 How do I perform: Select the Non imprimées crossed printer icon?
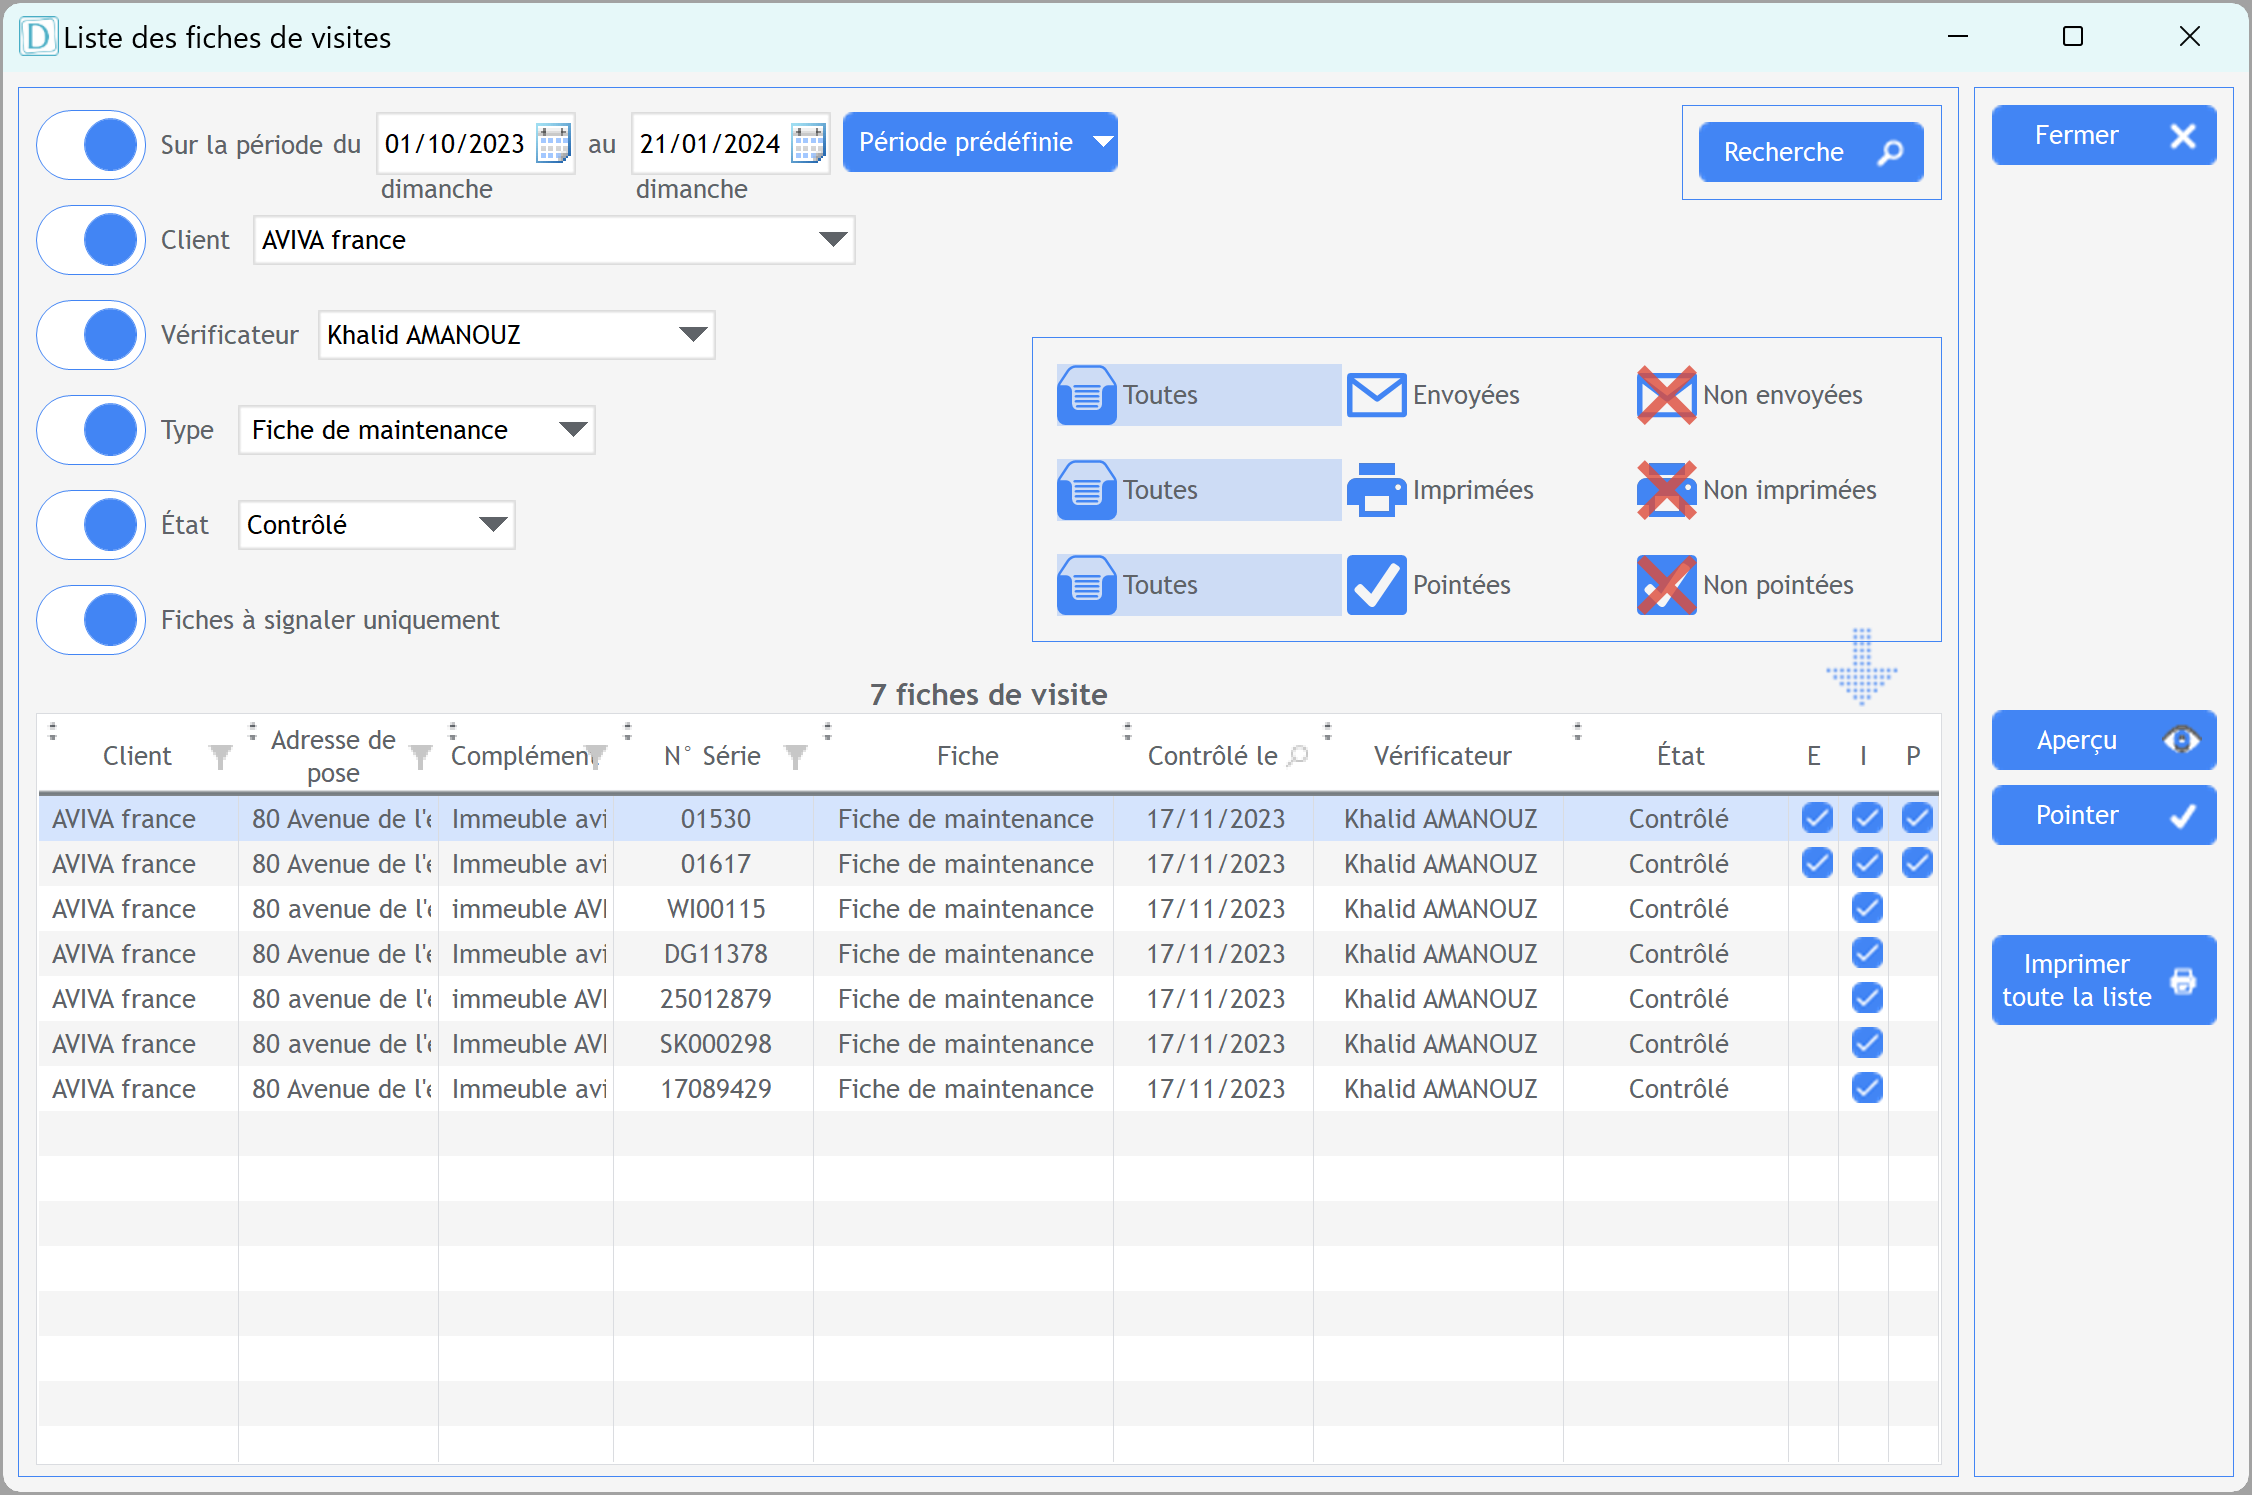pos(1666,490)
